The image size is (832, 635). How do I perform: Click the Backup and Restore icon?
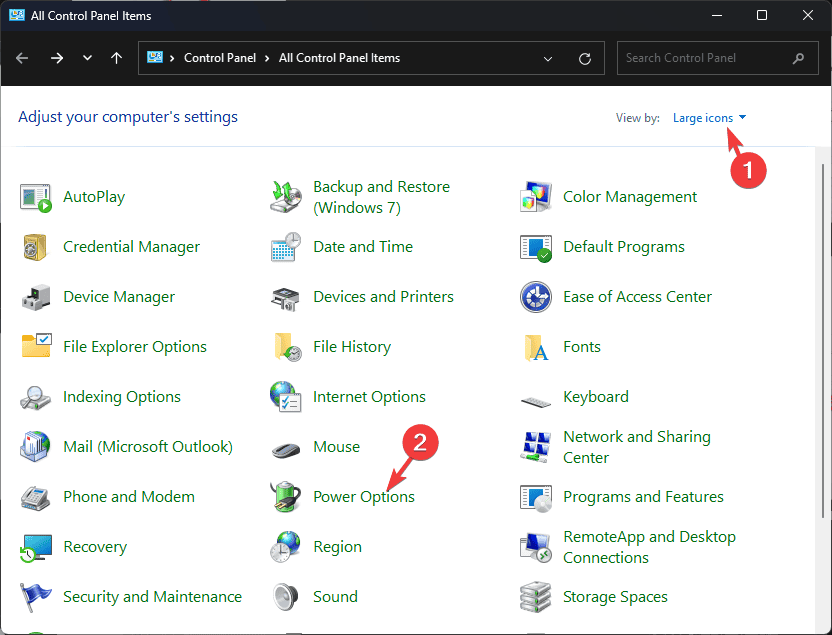coord(285,197)
